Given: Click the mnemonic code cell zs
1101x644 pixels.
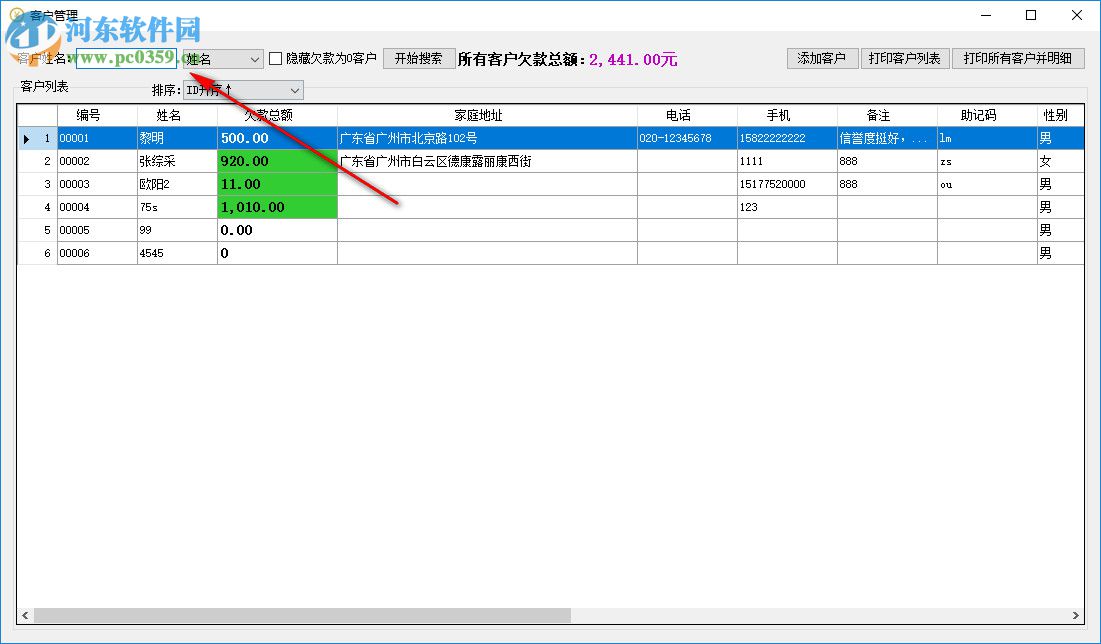Looking at the screenshot, I should [987, 162].
